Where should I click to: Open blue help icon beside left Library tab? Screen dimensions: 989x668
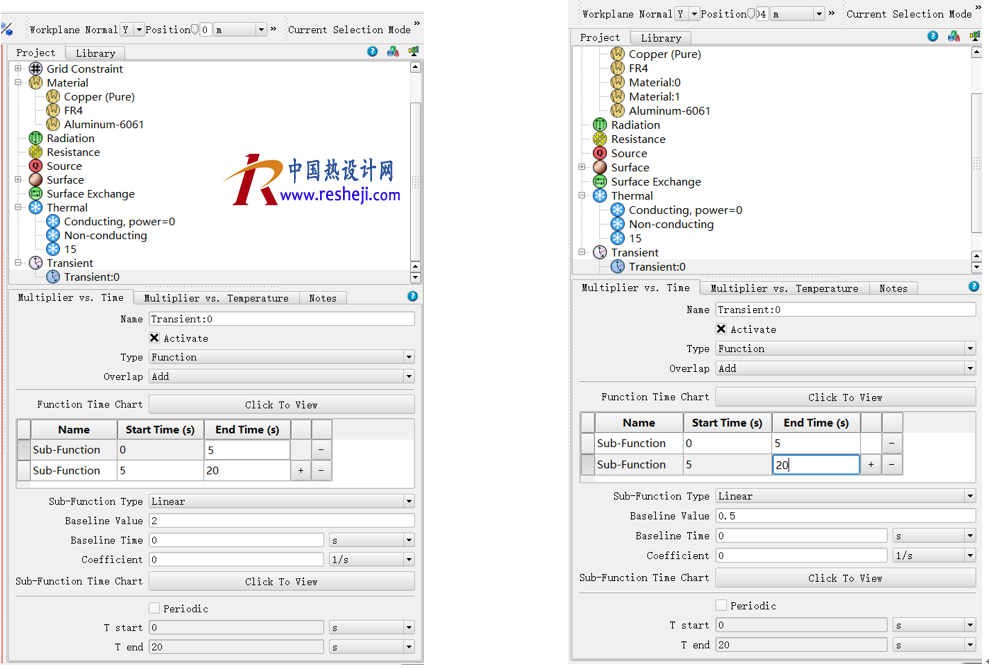click(372, 52)
